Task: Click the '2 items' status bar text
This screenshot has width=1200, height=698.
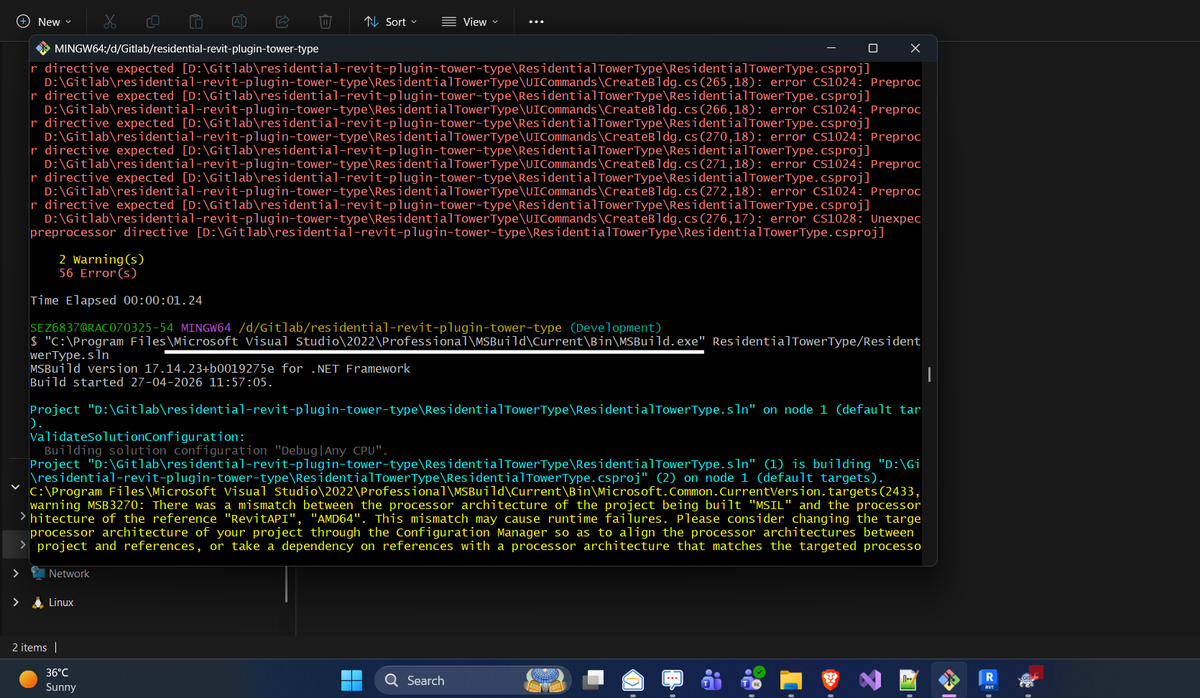Action: [x=29, y=648]
